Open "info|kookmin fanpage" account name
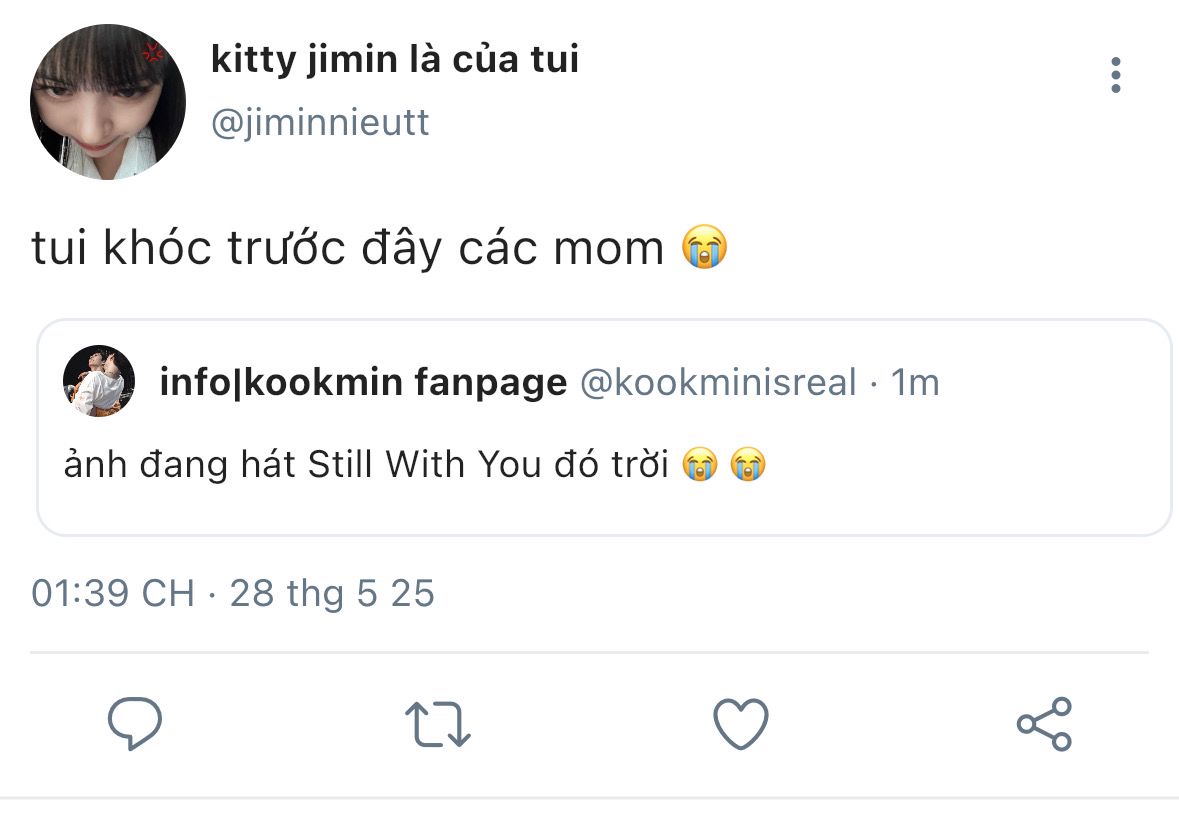The height and width of the screenshot is (816, 1179). pos(363,382)
